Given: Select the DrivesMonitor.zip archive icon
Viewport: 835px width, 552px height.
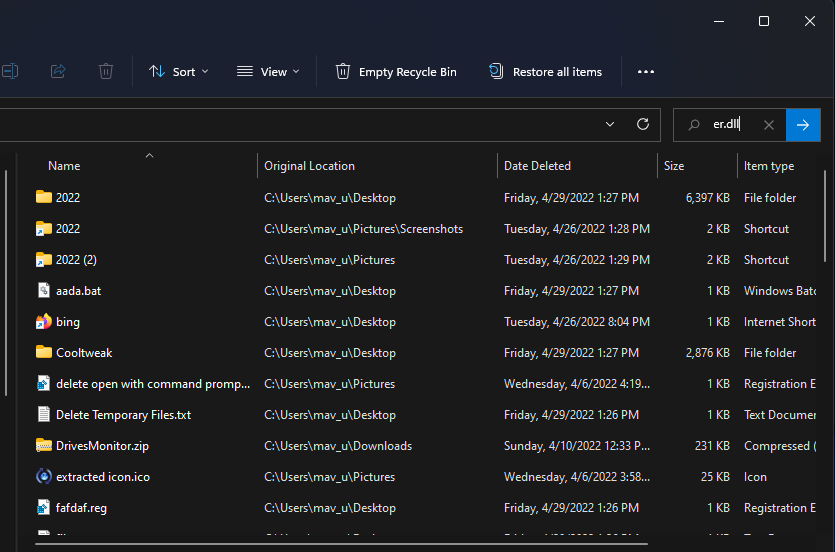Looking at the screenshot, I should pyautogui.click(x=44, y=446).
